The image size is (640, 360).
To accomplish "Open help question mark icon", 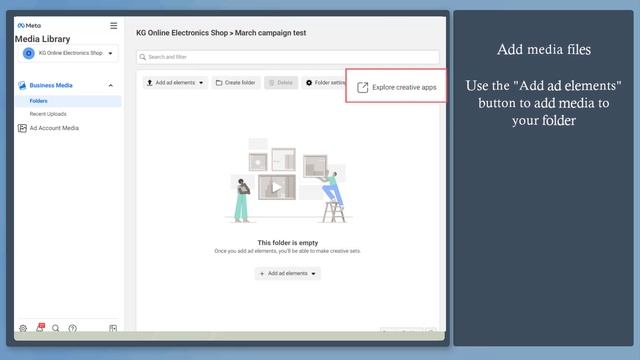I will coord(72,328).
